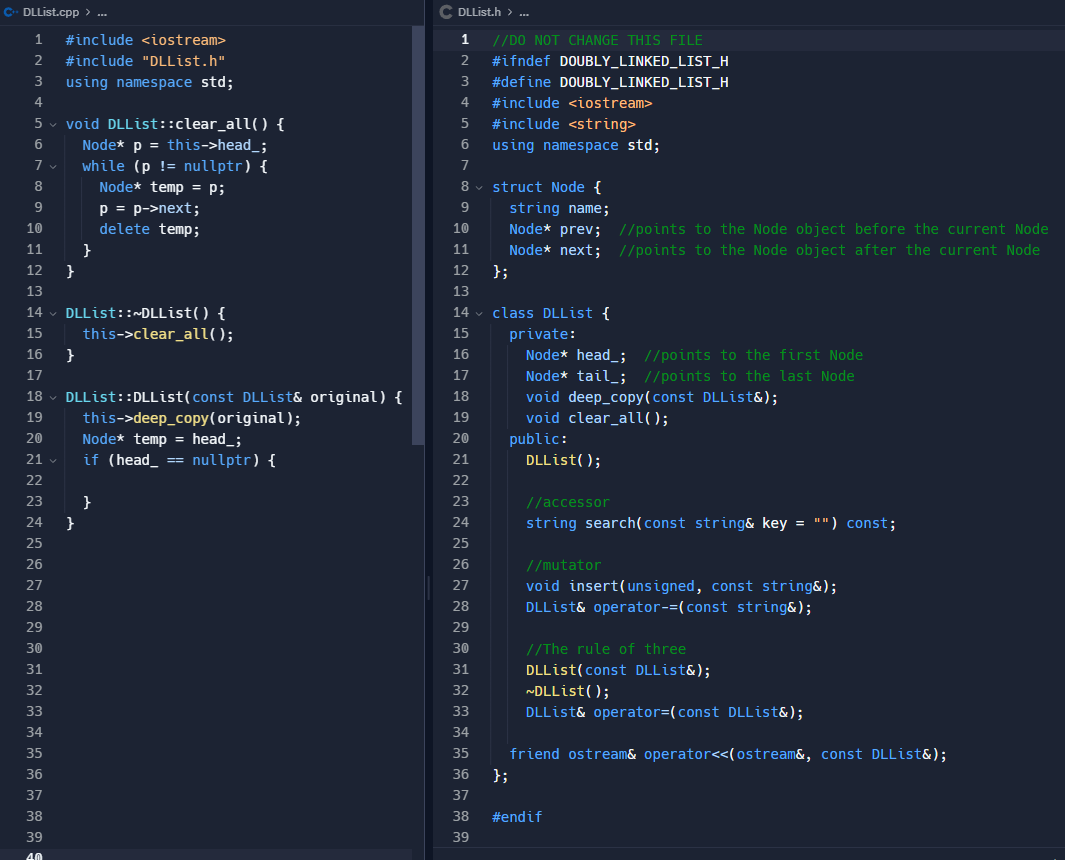
Task: Collapse the class DLList definition
Action: [x=479, y=313]
